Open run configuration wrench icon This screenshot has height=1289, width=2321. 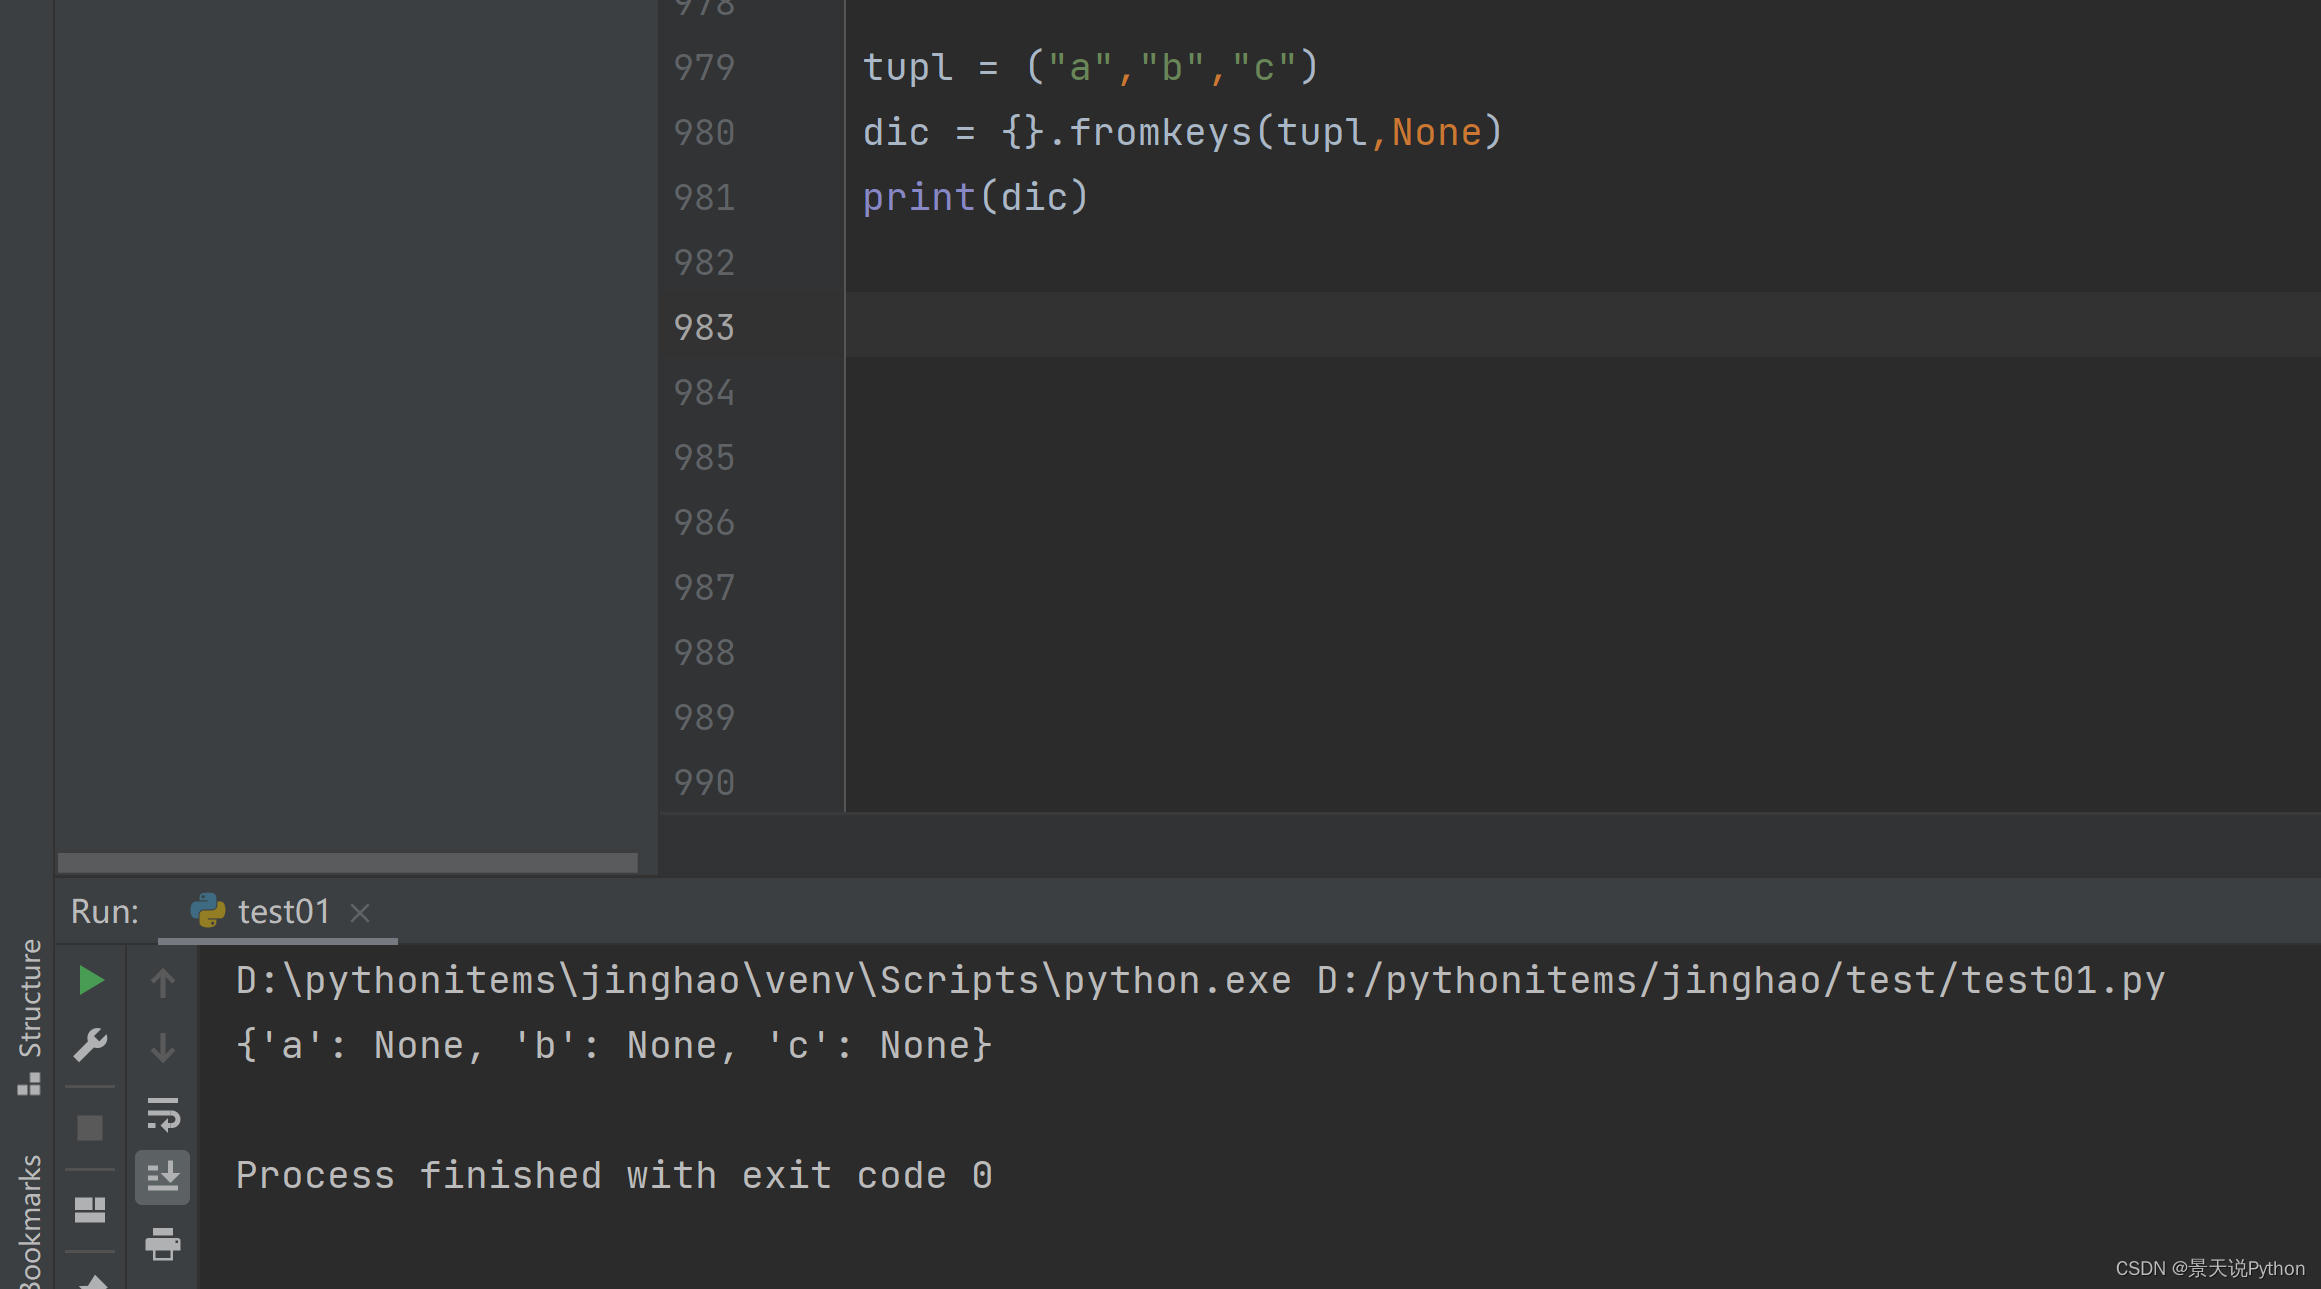[x=91, y=1045]
